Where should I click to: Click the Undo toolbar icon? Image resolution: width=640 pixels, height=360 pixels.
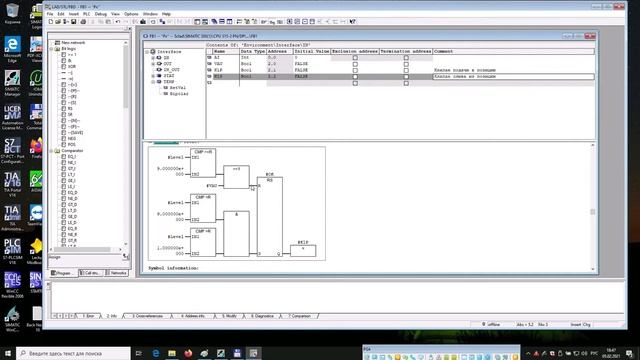[118, 22]
